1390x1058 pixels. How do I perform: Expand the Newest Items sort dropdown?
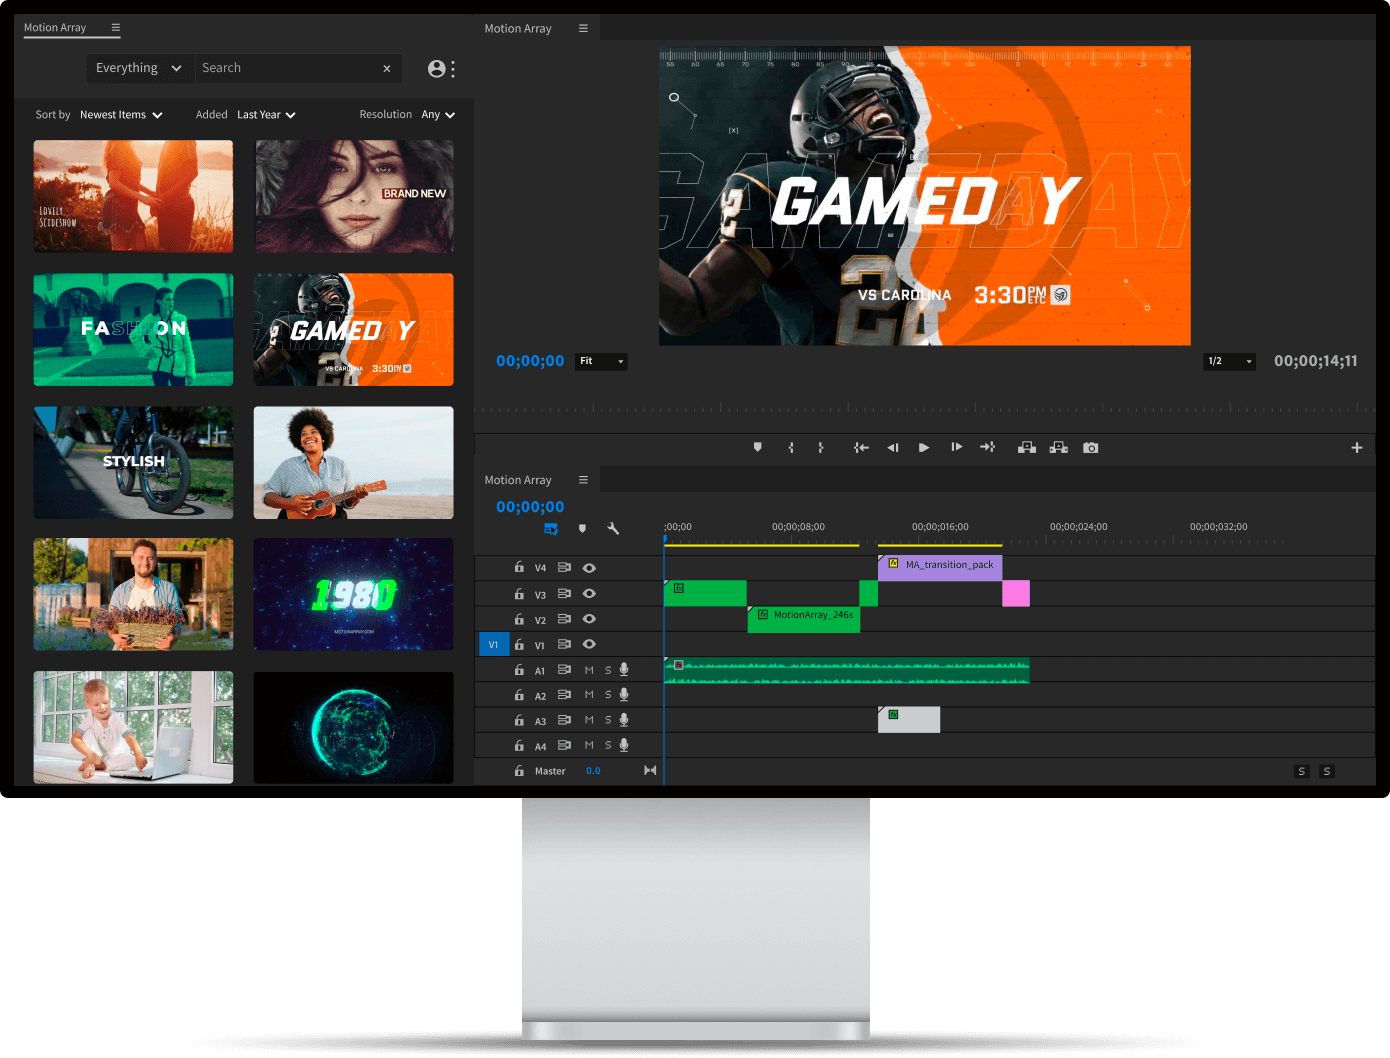(120, 114)
